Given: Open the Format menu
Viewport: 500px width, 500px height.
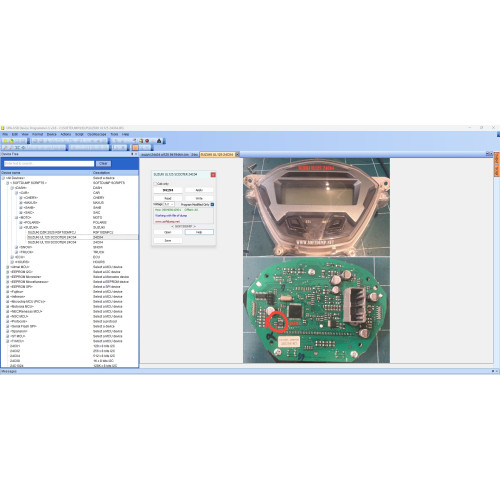Looking at the screenshot, I should 38,134.
